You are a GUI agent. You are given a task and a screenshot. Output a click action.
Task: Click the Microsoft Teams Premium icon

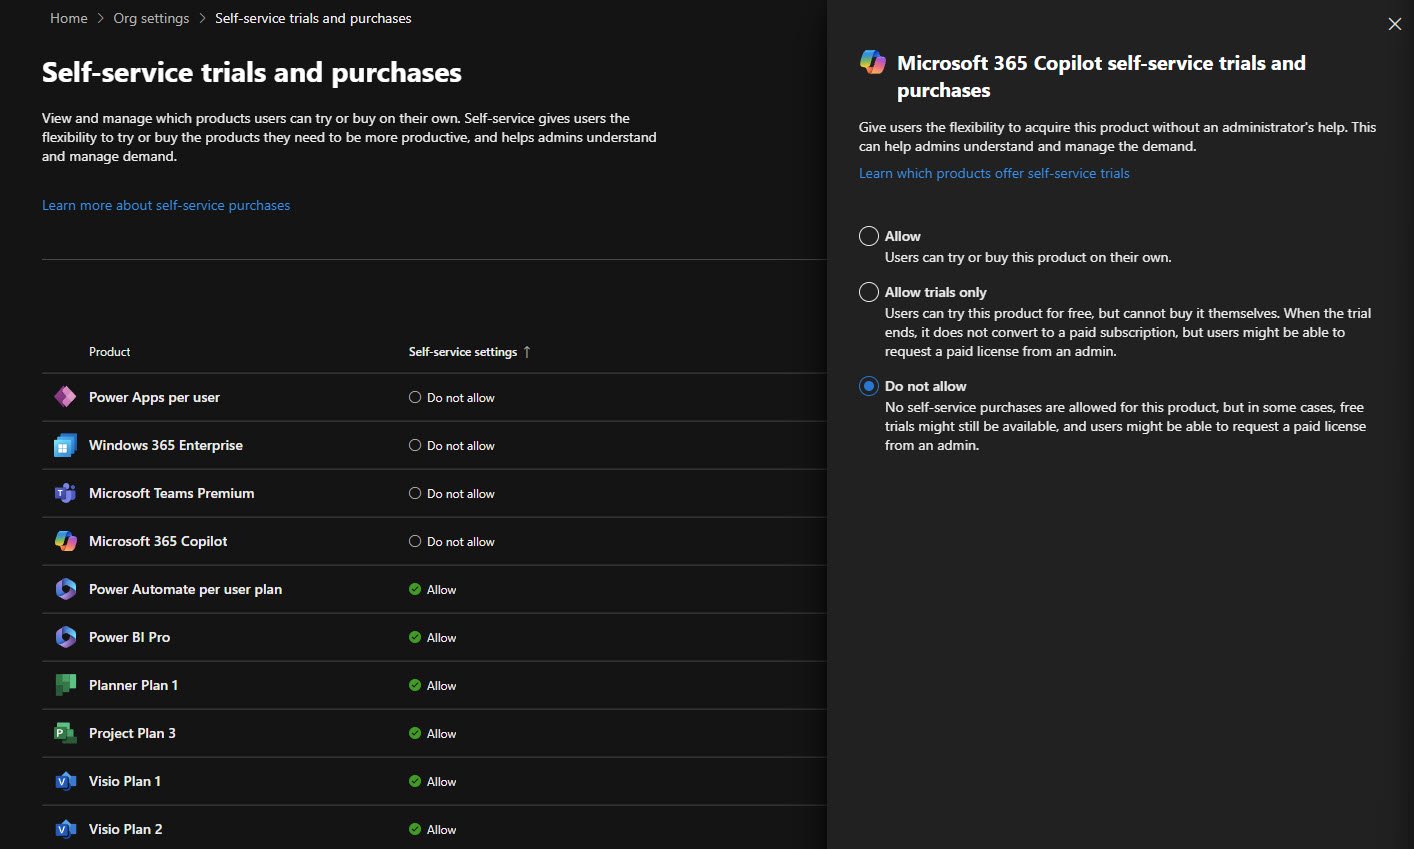(x=65, y=493)
